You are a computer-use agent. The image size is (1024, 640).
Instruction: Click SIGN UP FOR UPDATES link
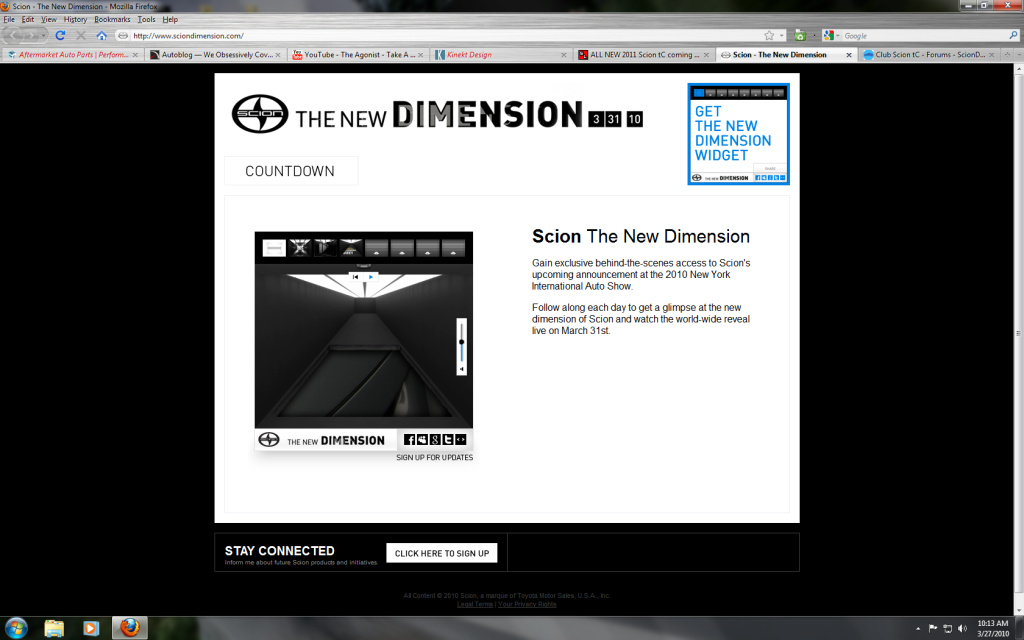pyautogui.click(x=434, y=458)
